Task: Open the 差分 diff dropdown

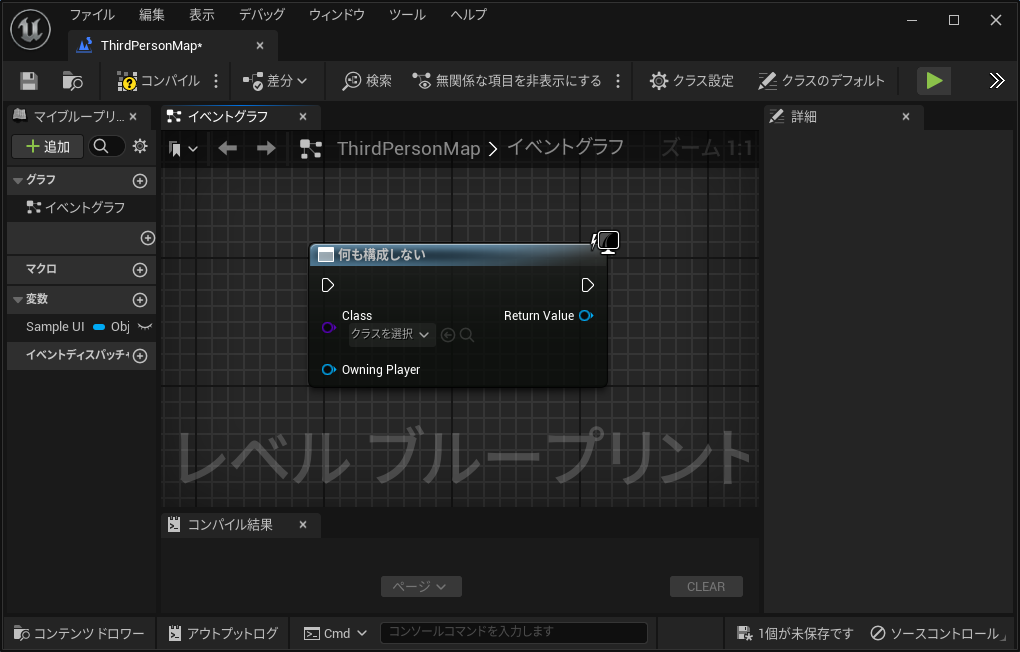Action: (275, 81)
